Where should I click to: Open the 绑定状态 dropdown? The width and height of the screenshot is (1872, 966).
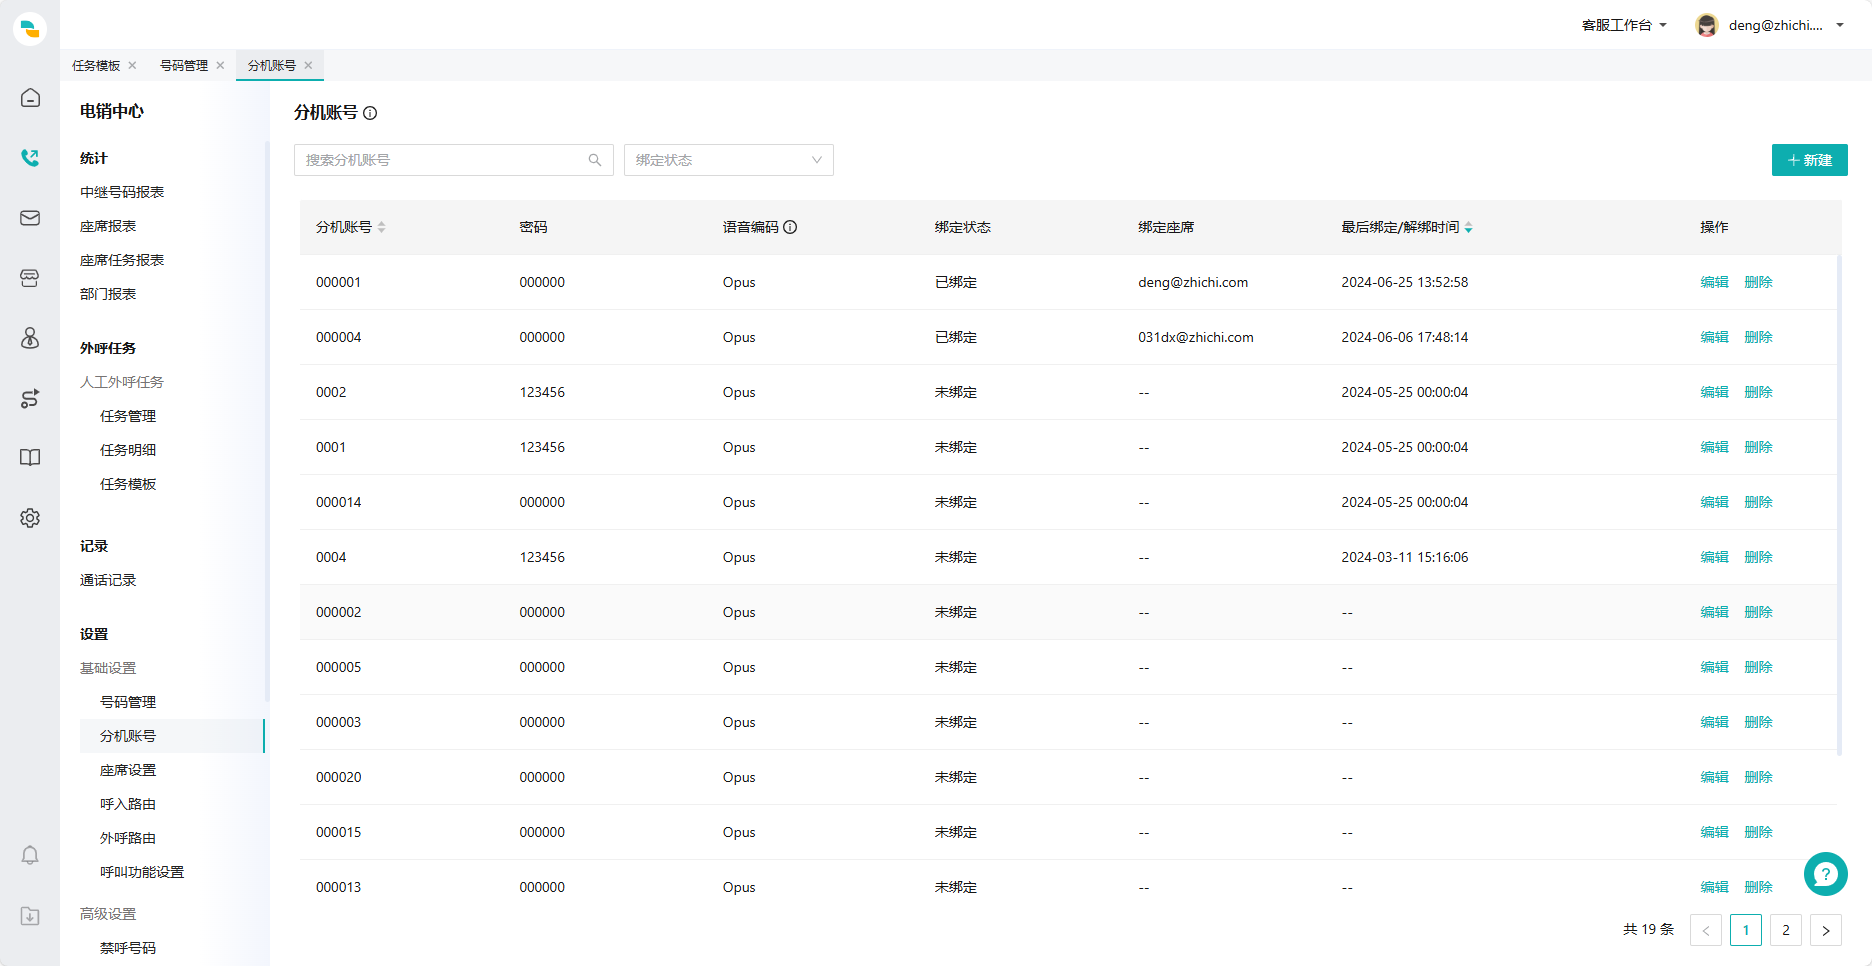(729, 160)
